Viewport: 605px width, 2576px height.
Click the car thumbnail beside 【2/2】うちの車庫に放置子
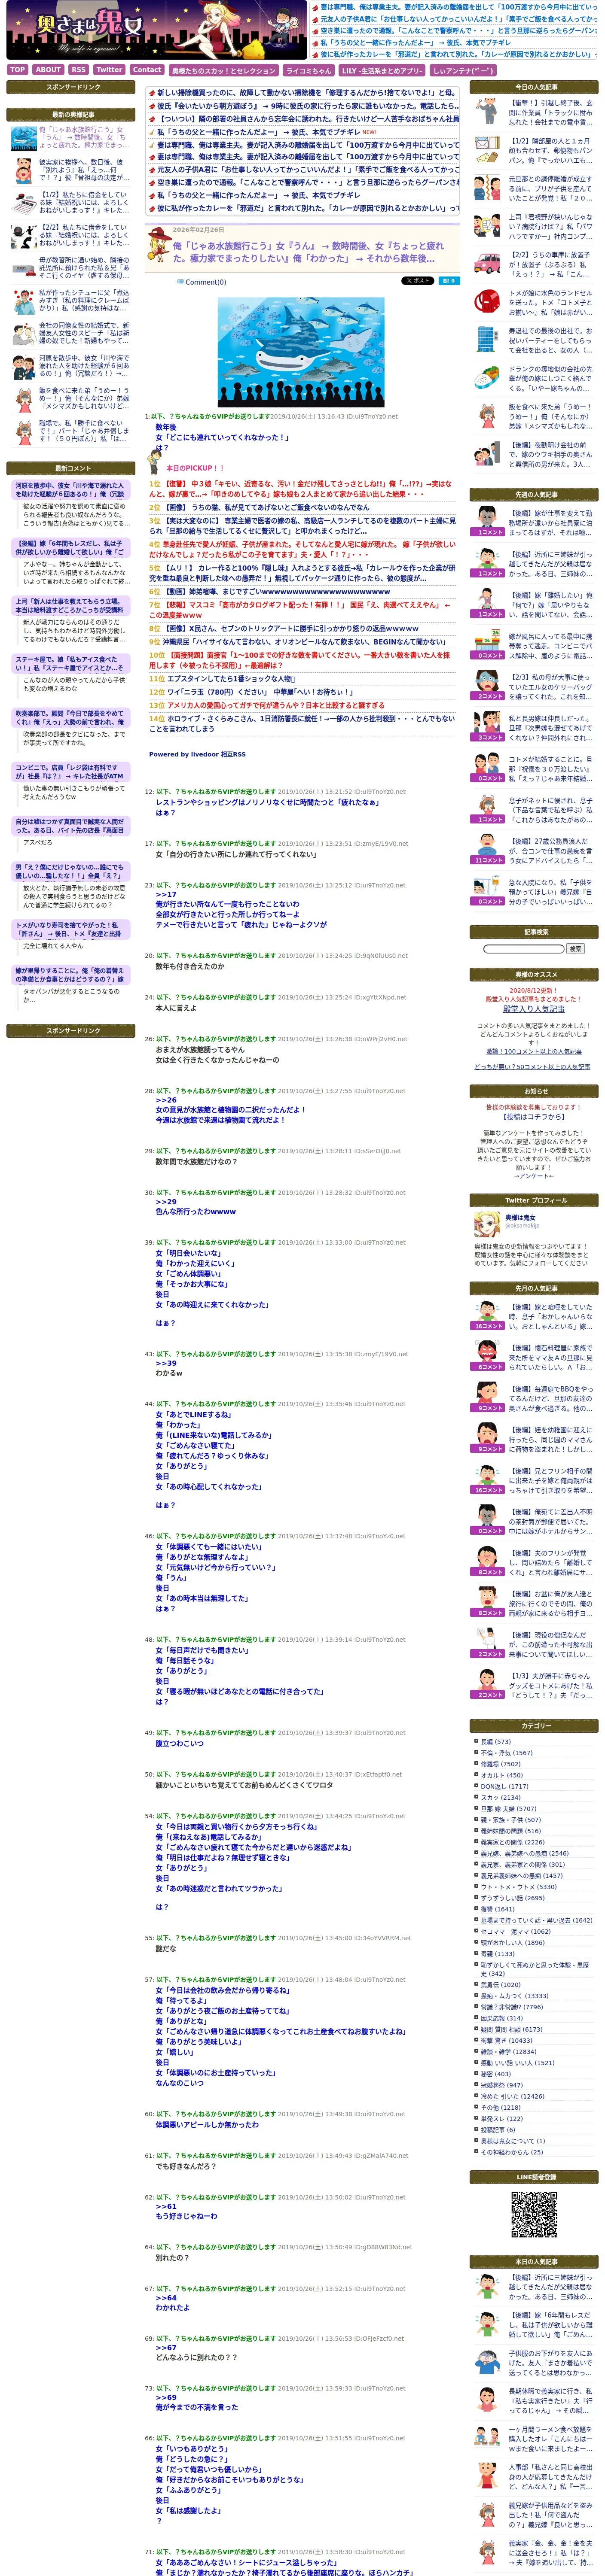(487, 263)
